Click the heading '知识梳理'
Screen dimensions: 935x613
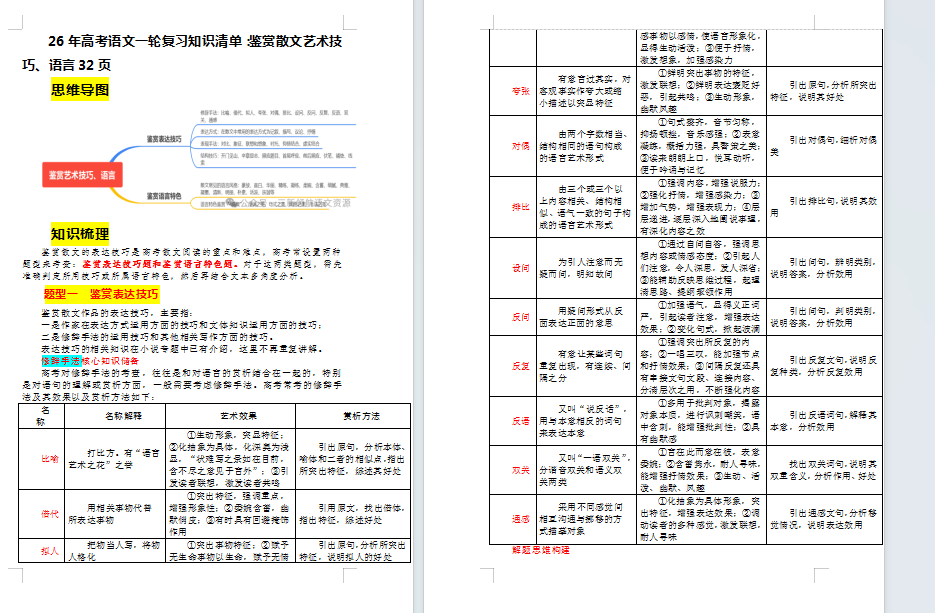(x=80, y=233)
